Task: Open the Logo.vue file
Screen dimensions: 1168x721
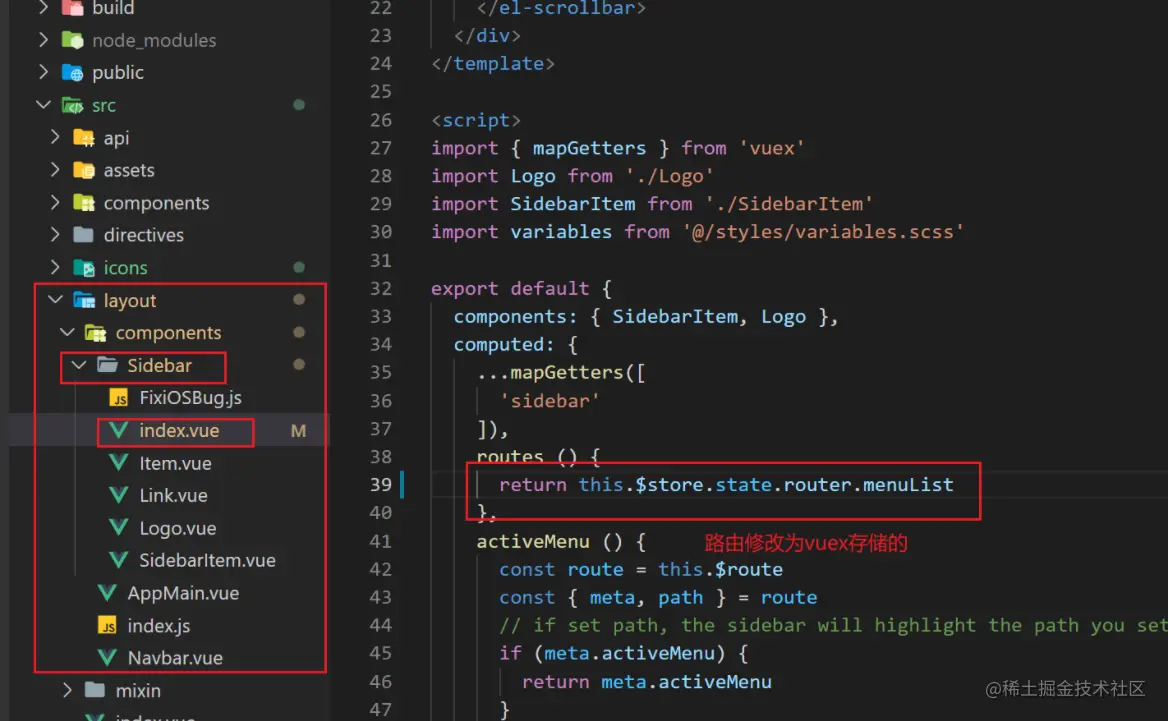Action: click(x=177, y=528)
